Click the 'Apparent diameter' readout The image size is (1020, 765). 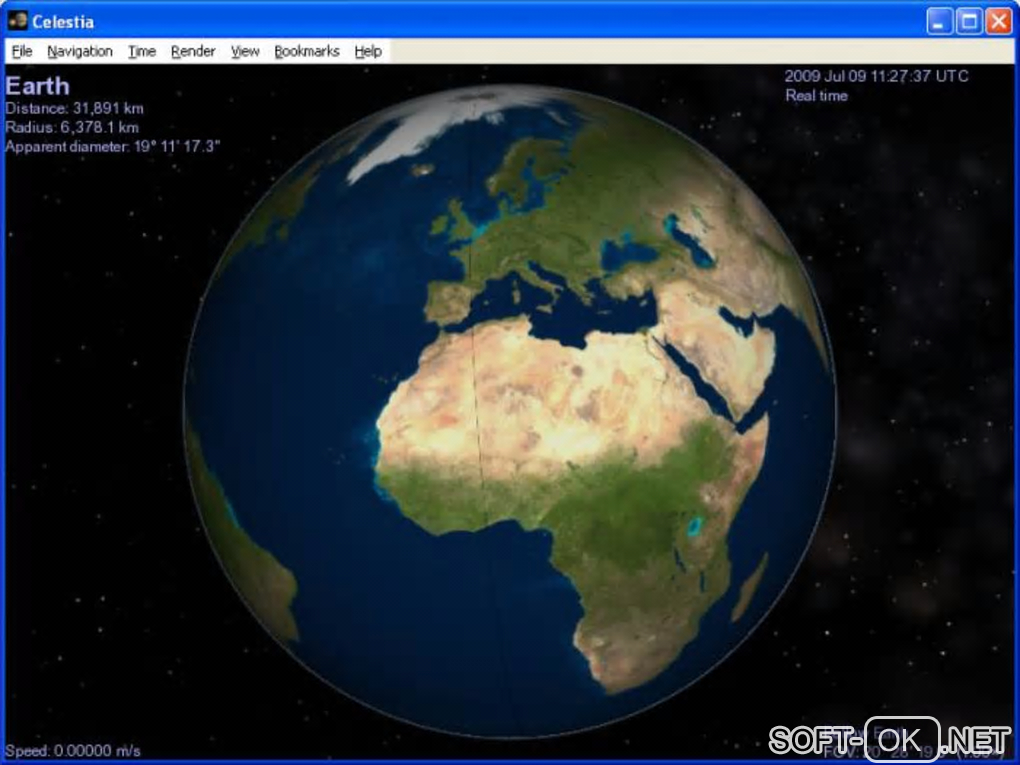tap(113, 146)
